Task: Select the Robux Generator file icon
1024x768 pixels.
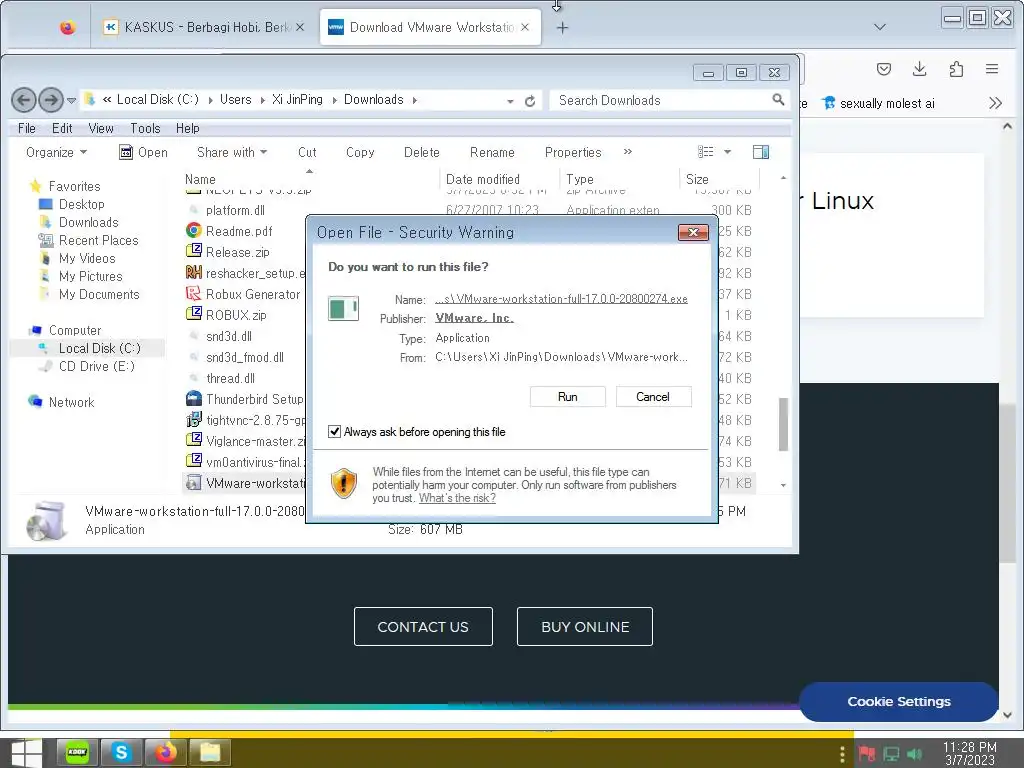Action: [x=193, y=294]
